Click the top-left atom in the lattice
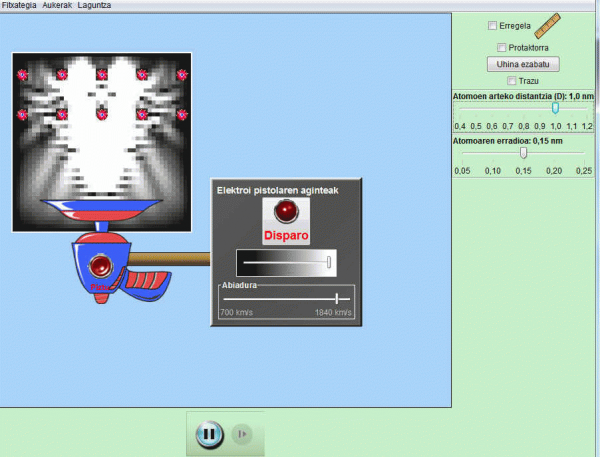Viewport: 600px width, 457px height. pyautogui.click(x=23, y=74)
